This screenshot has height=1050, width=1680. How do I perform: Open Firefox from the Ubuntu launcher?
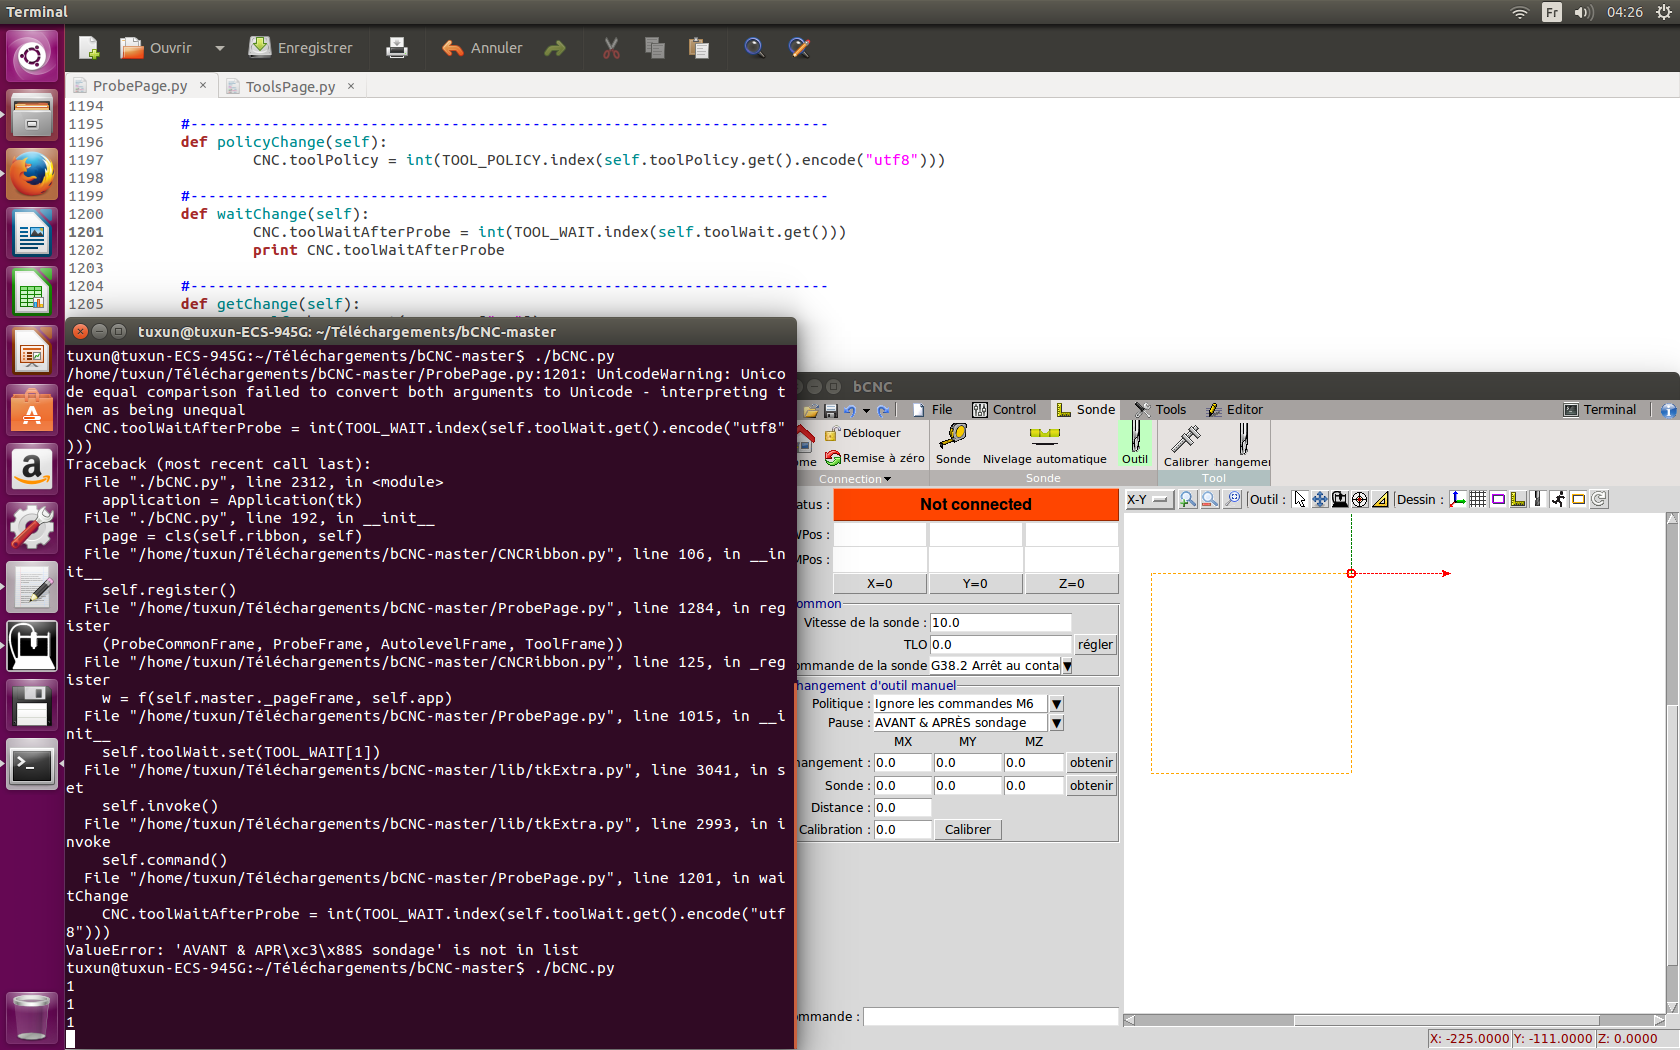pyautogui.click(x=32, y=175)
